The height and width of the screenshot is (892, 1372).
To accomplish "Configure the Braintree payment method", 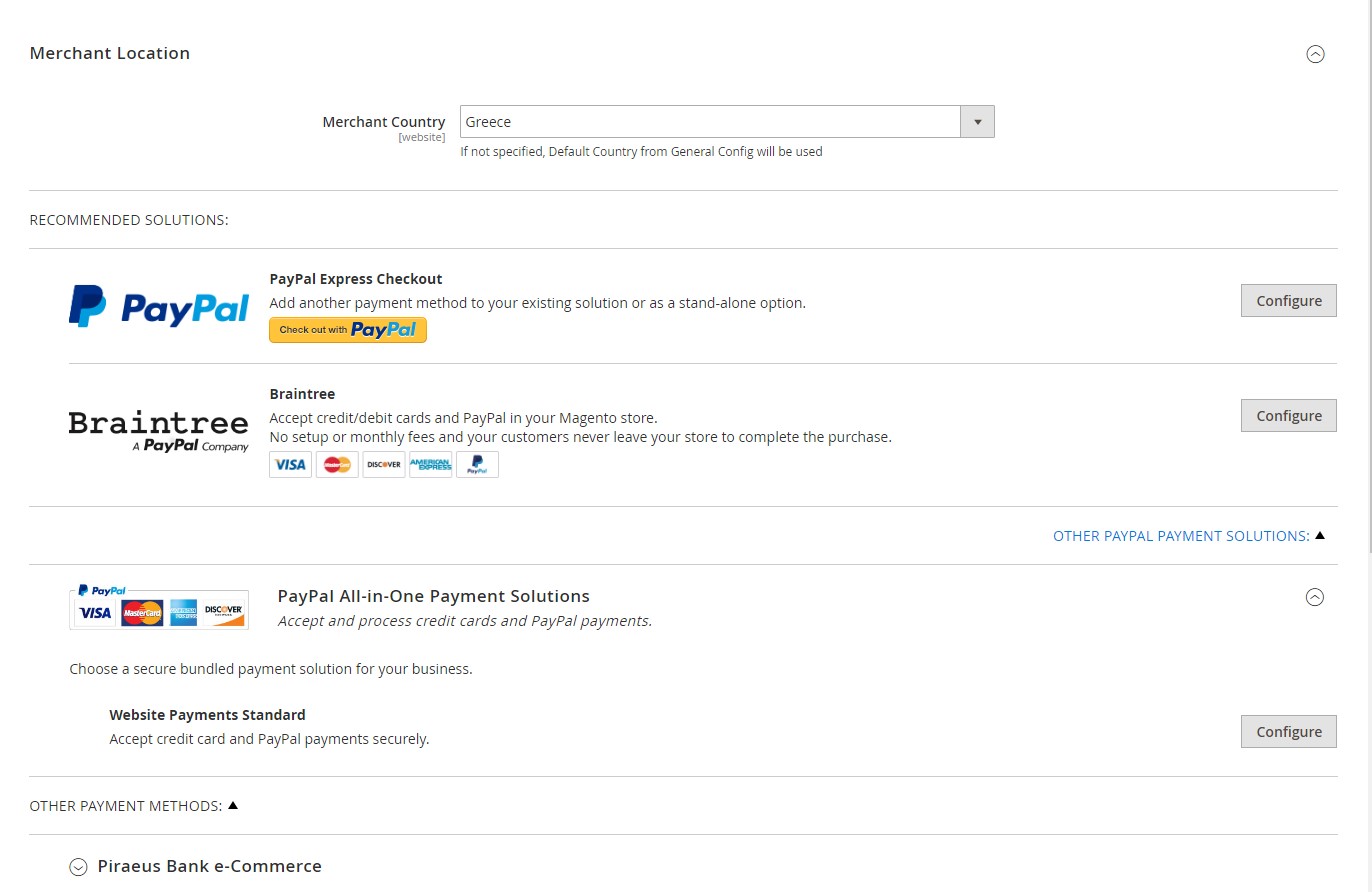I will pos(1288,415).
